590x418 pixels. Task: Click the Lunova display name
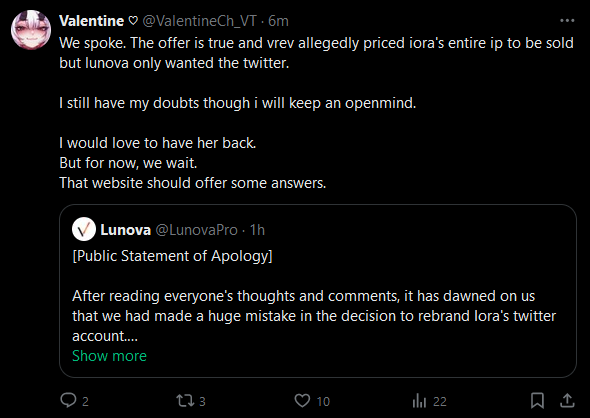coord(126,230)
